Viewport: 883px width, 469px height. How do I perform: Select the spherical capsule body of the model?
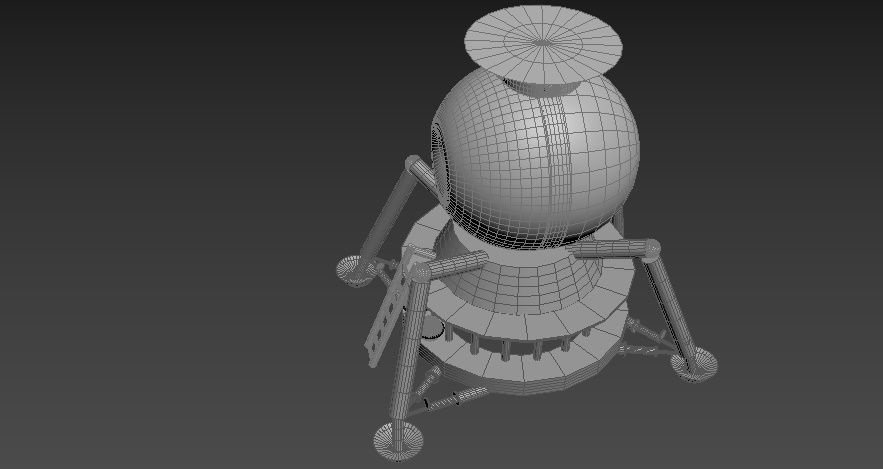tap(535, 160)
